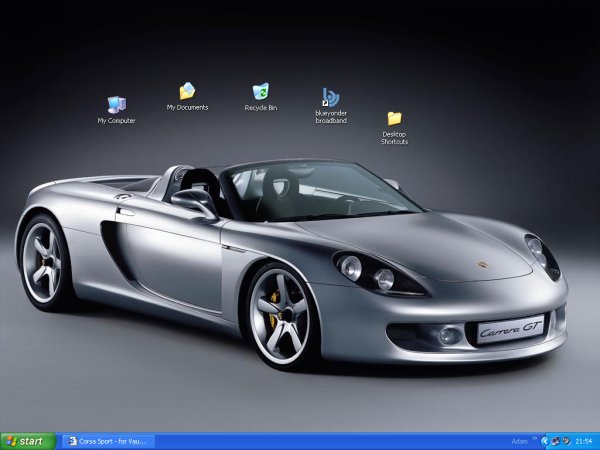Click the blueyonder broadband text label

pyautogui.click(x=331, y=117)
